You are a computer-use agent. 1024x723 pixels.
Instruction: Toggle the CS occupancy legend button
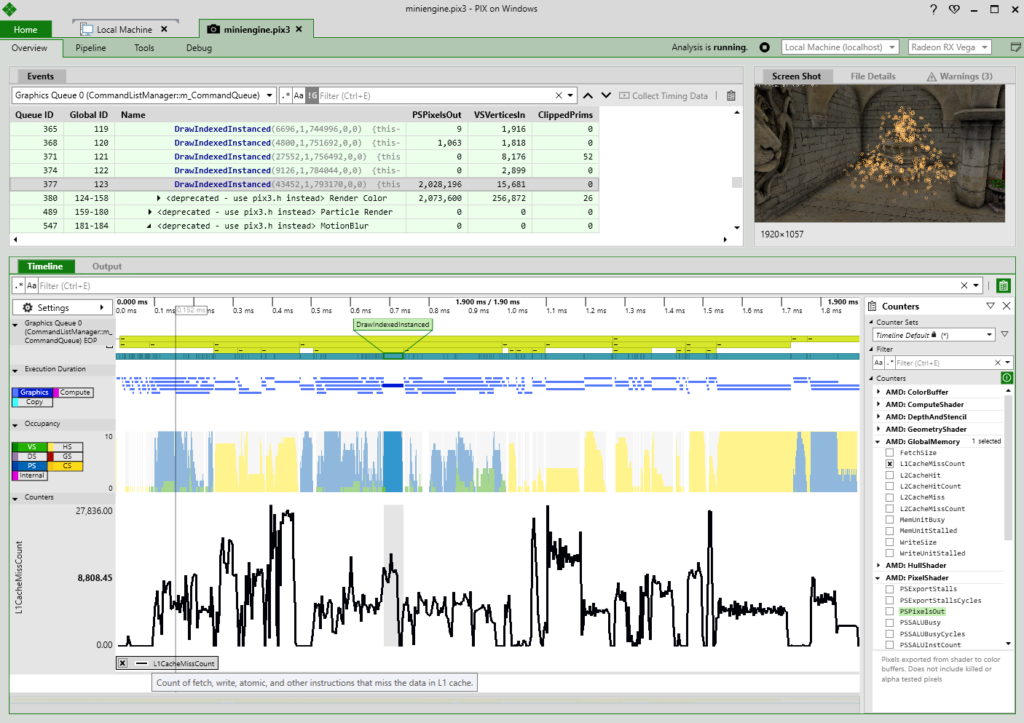66,466
